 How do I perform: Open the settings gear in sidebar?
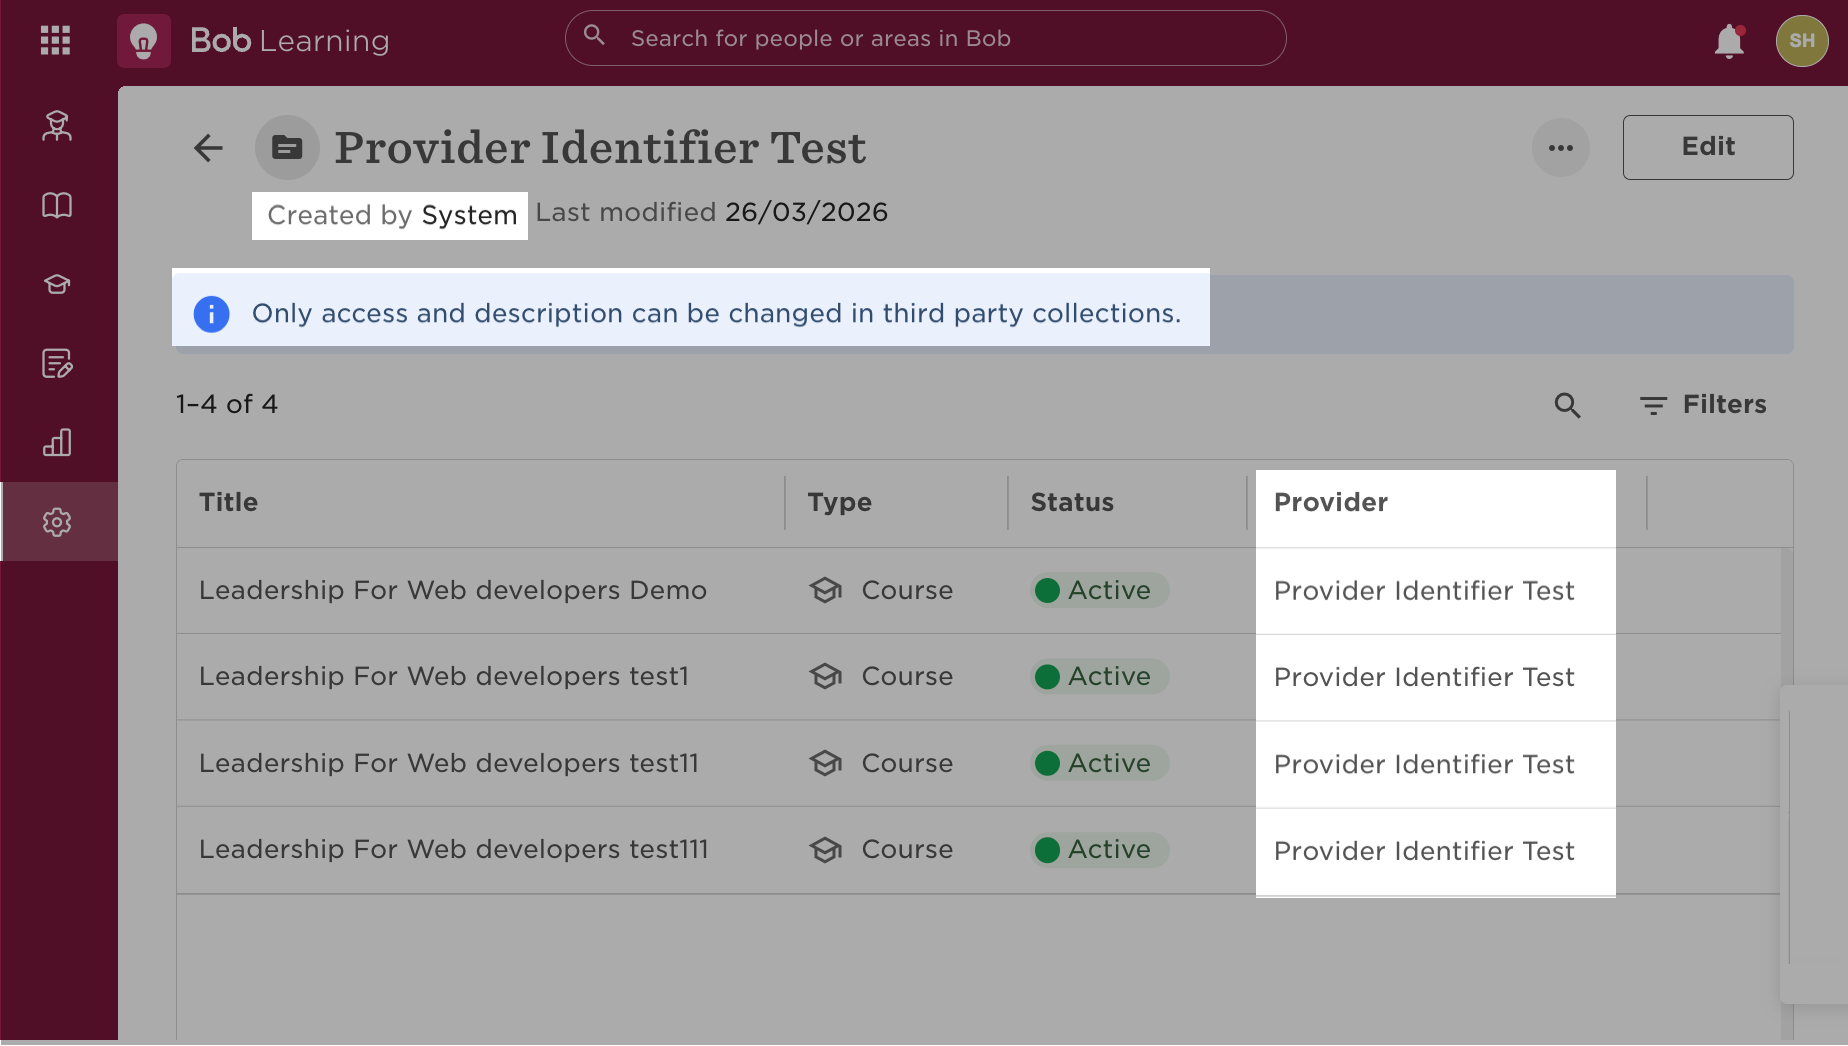tap(57, 522)
